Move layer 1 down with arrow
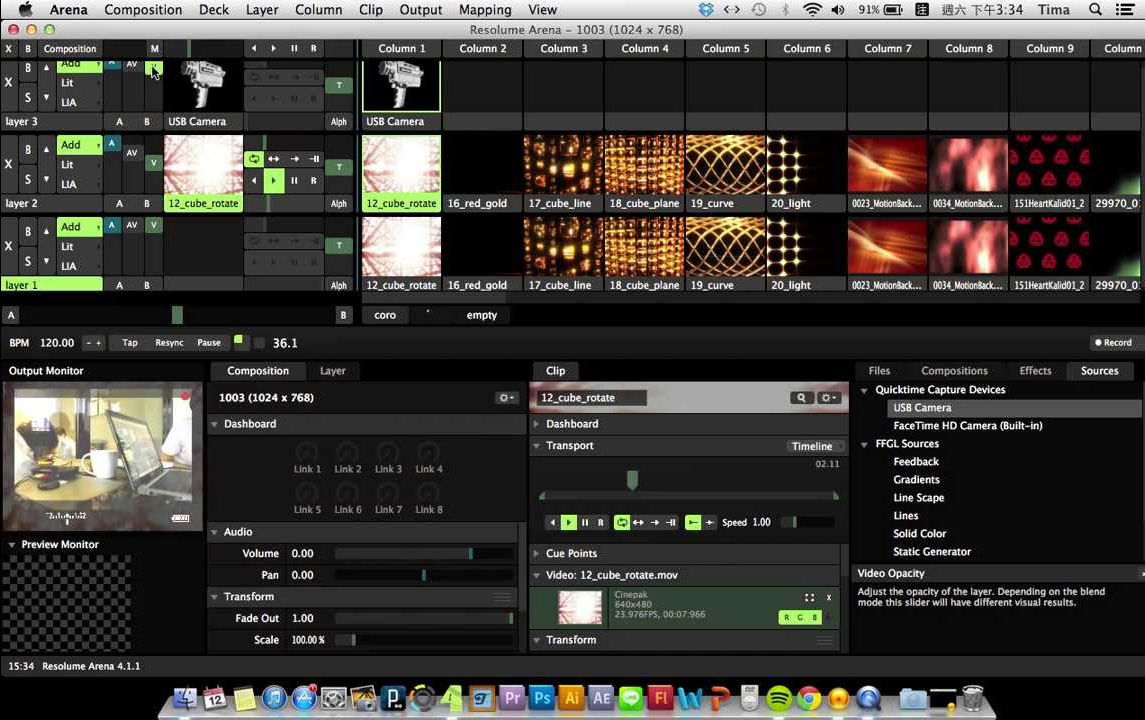This screenshot has width=1145, height=720. 46,261
